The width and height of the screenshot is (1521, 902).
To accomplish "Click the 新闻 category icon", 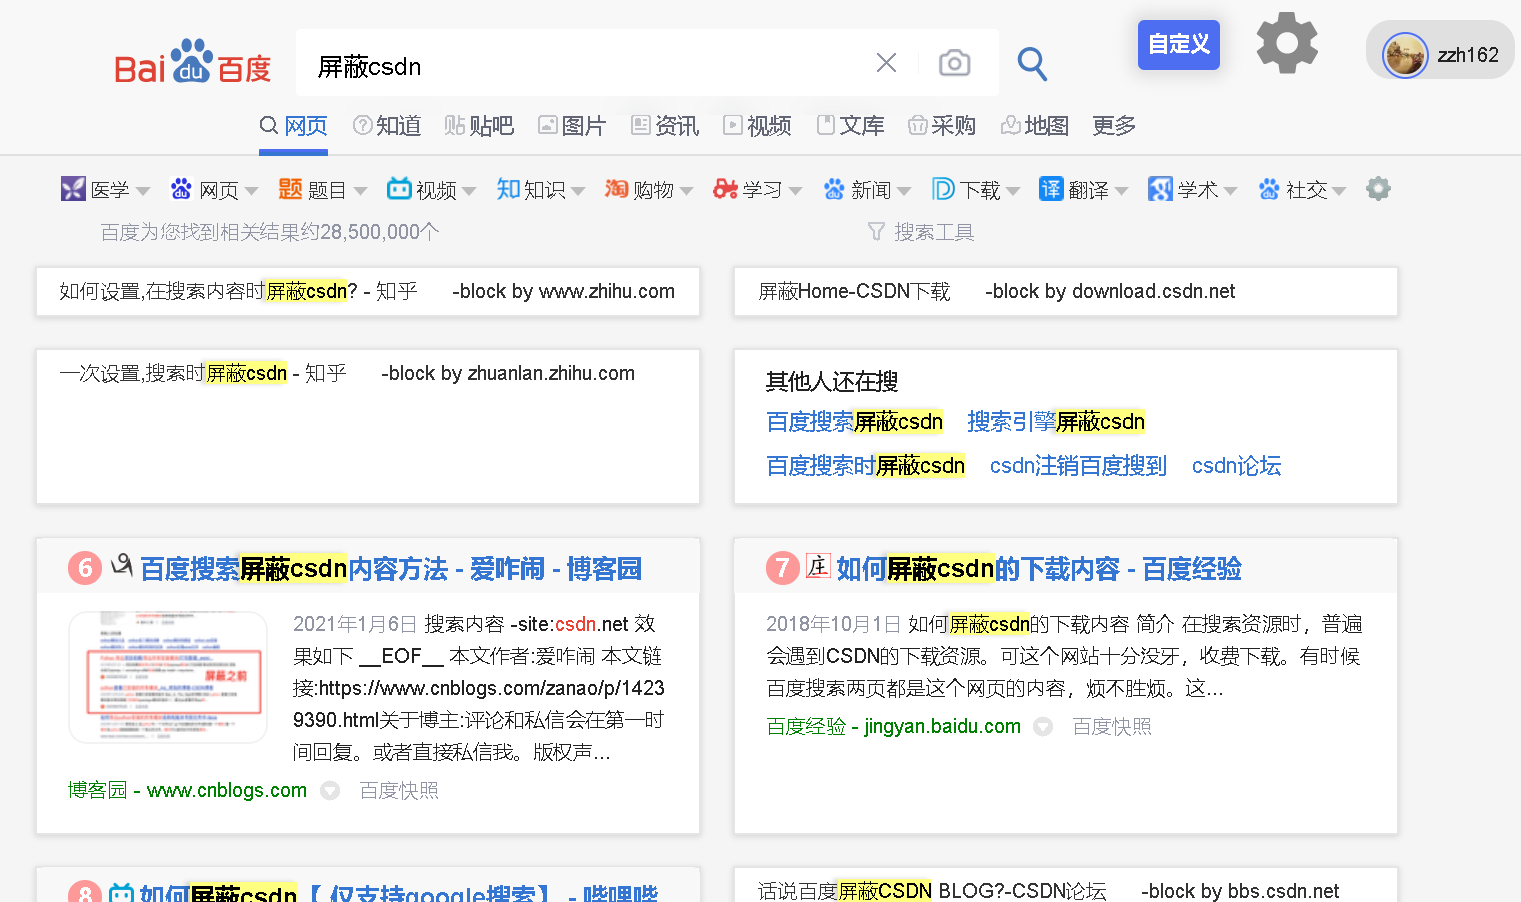I will pyautogui.click(x=834, y=189).
